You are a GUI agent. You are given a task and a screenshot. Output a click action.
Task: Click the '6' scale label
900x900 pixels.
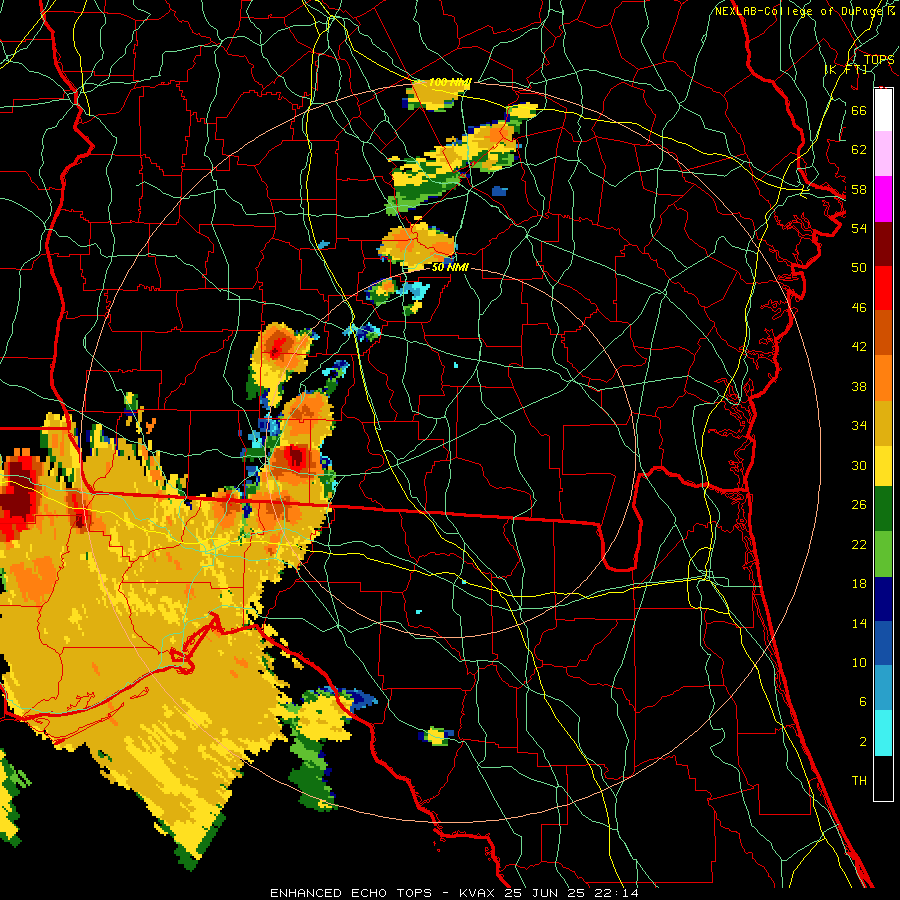[x=862, y=702]
